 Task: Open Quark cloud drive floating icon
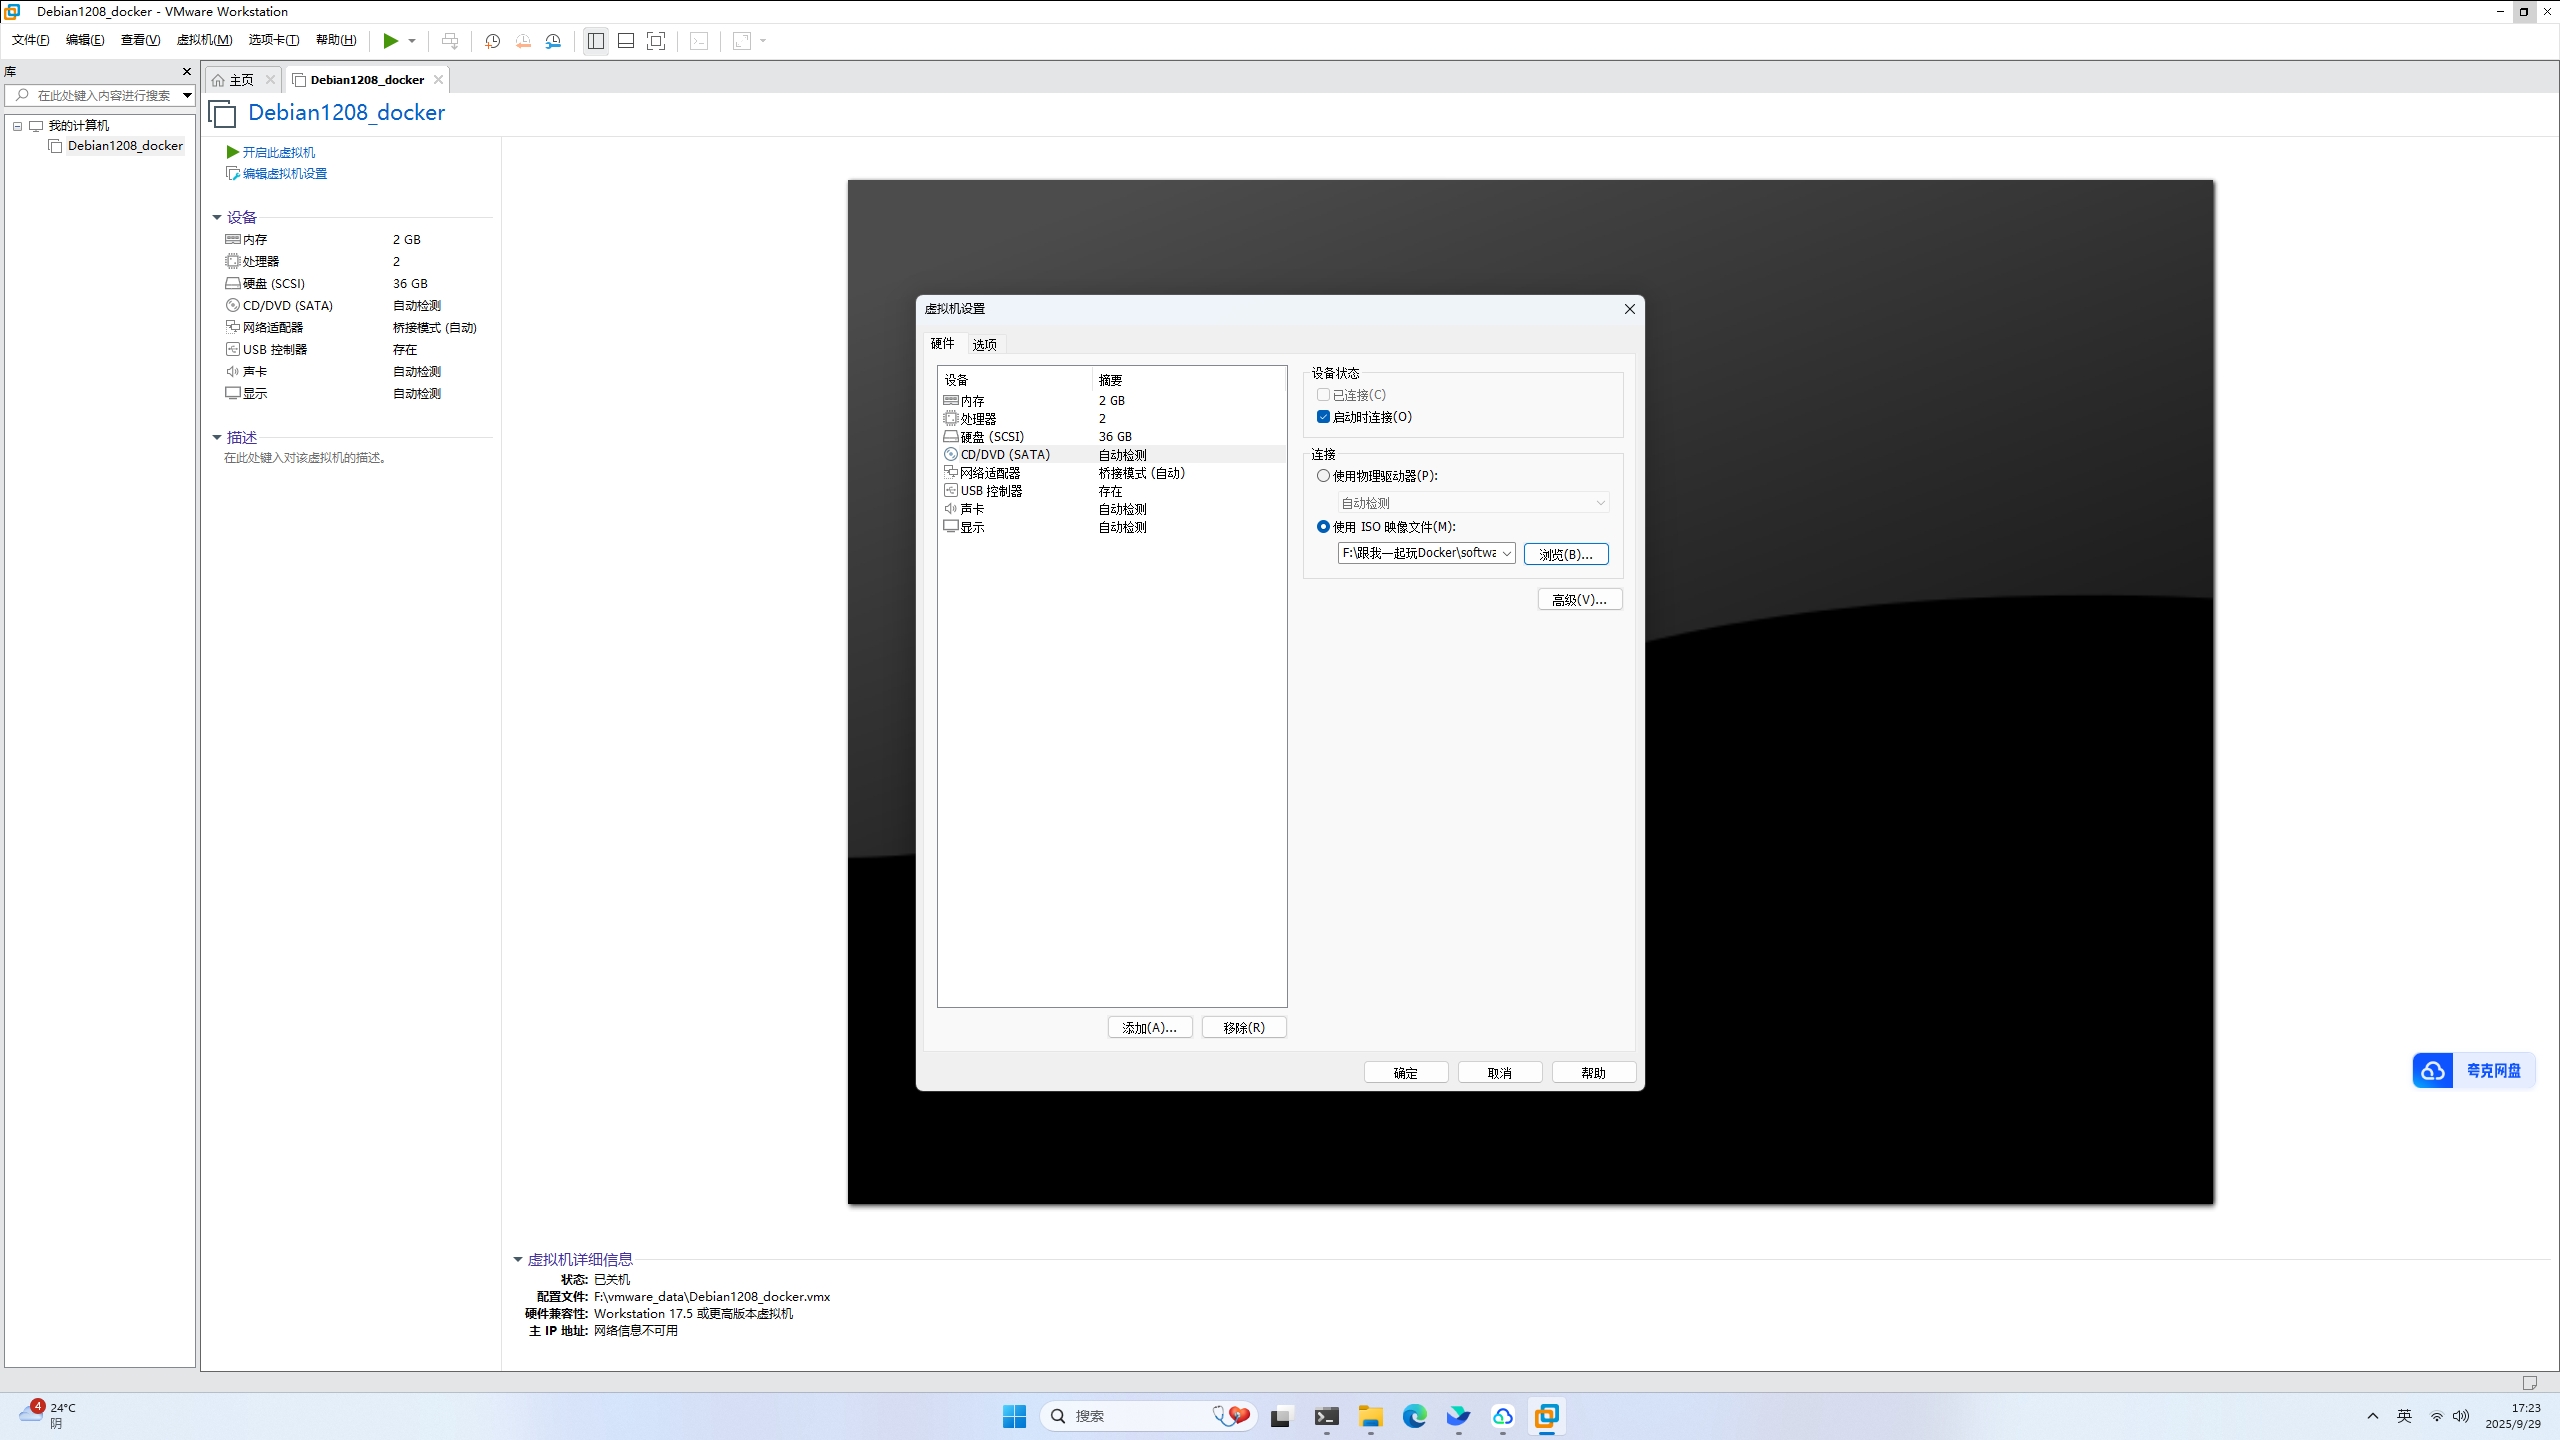tap(2472, 1070)
